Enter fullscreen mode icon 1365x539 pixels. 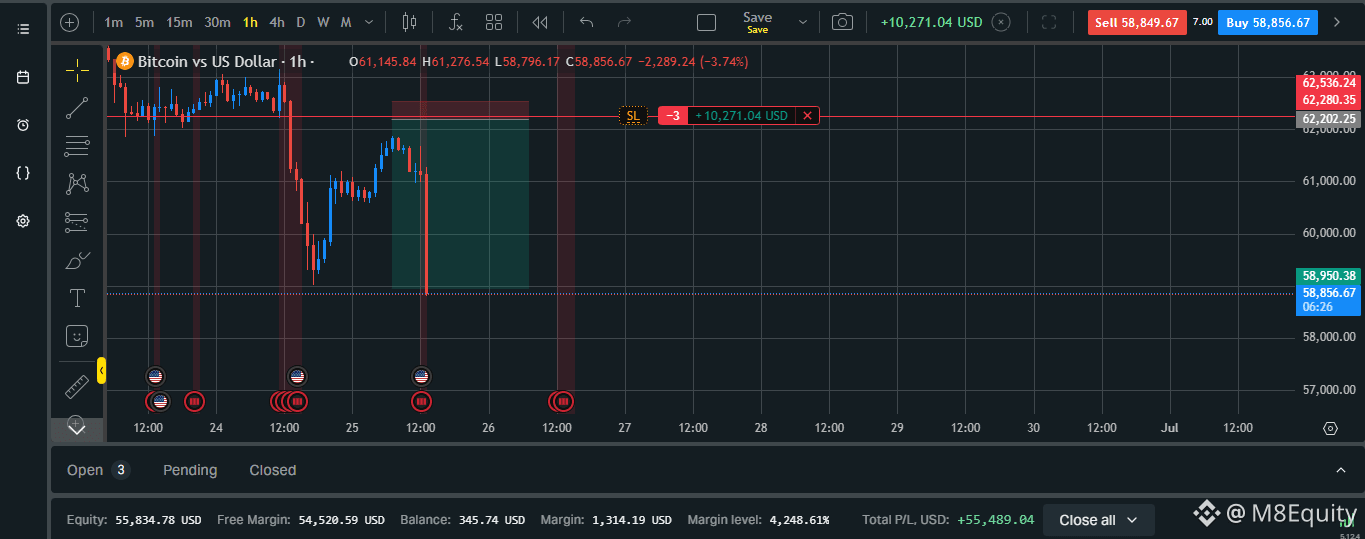pyautogui.click(x=1049, y=22)
